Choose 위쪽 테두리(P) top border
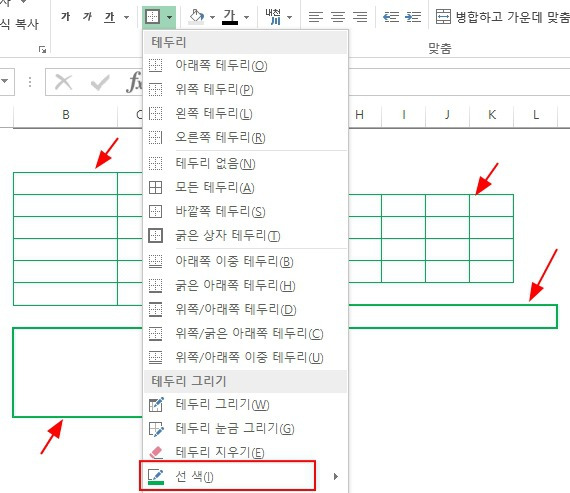Image resolution: width=570 pixels, height=493 pixels. [x=245, y=89]
